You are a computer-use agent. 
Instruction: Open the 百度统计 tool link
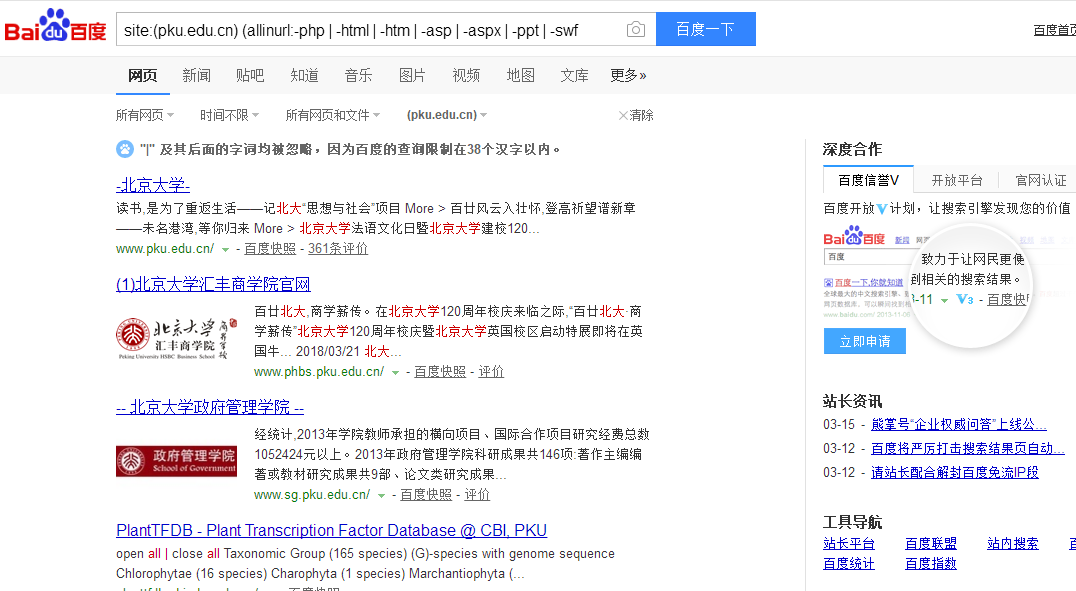[x=849, y=564]
